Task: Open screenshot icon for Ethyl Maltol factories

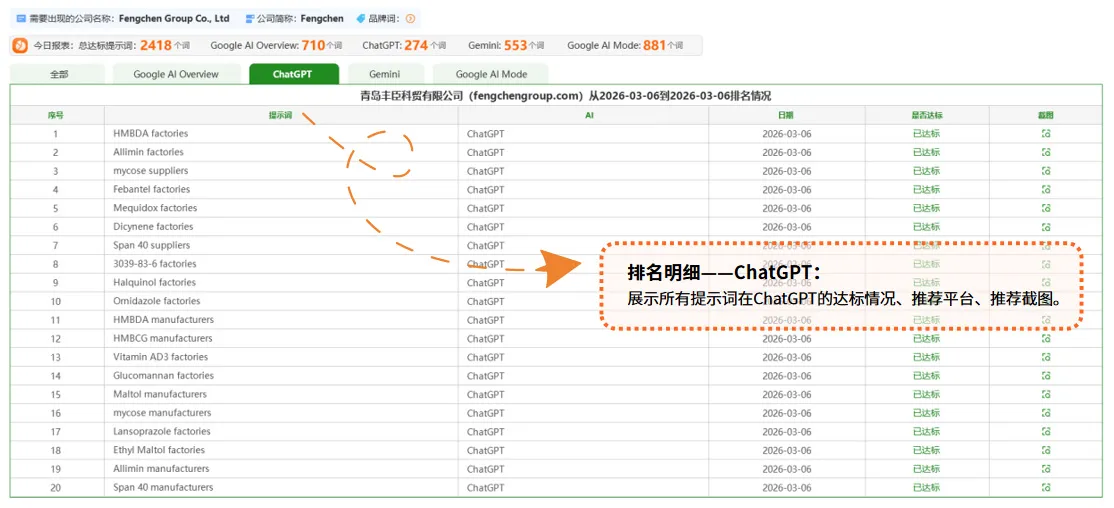Action: 1046,450
